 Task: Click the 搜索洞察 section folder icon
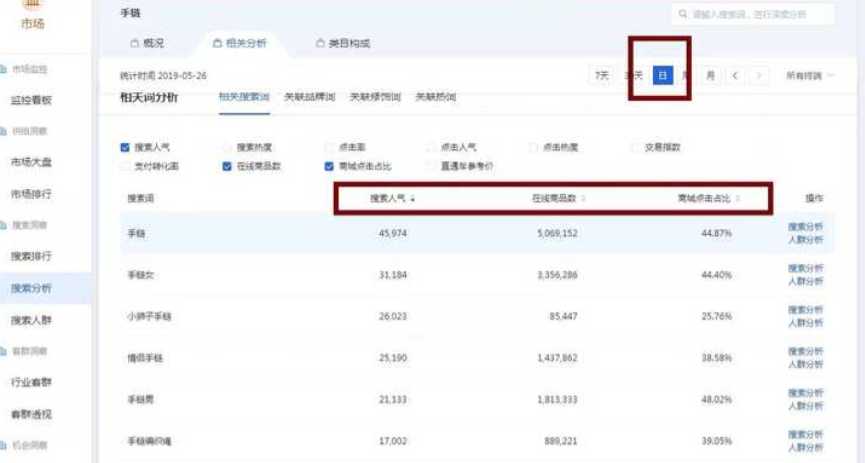pos(3,225)
